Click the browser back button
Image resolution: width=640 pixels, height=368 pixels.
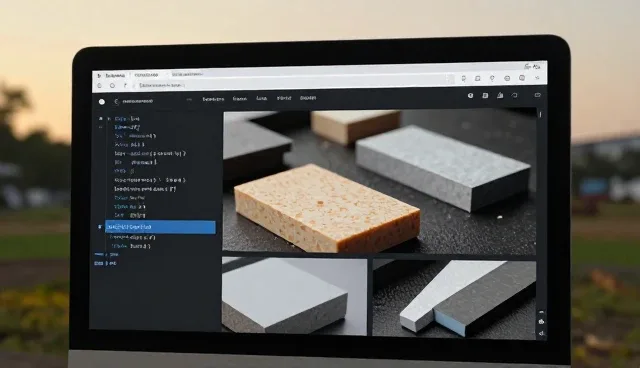[100, 85]
